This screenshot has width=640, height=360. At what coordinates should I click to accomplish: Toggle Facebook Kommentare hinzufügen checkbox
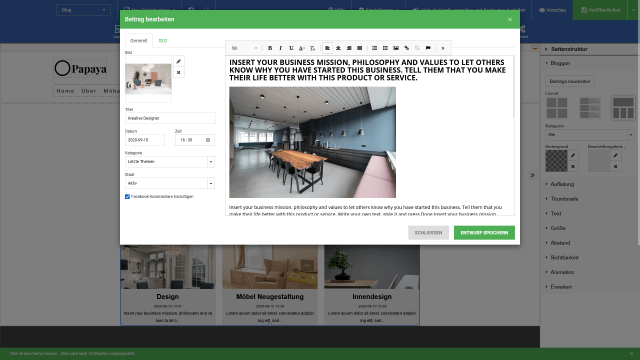point(127,197)
